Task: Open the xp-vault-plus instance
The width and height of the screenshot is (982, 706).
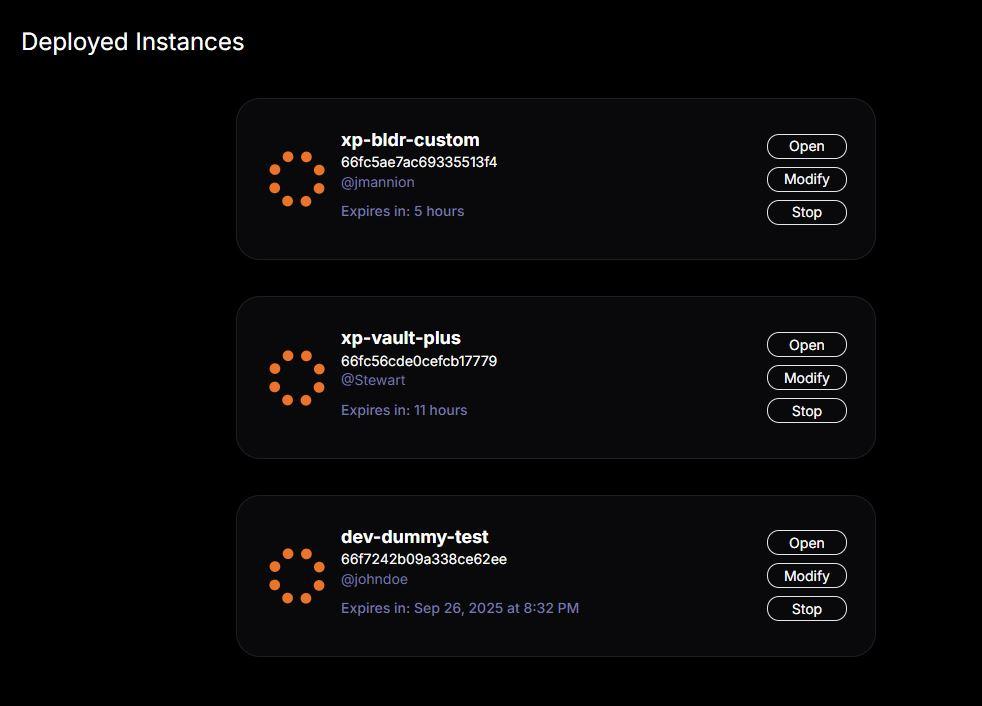Action: [807, 345]
